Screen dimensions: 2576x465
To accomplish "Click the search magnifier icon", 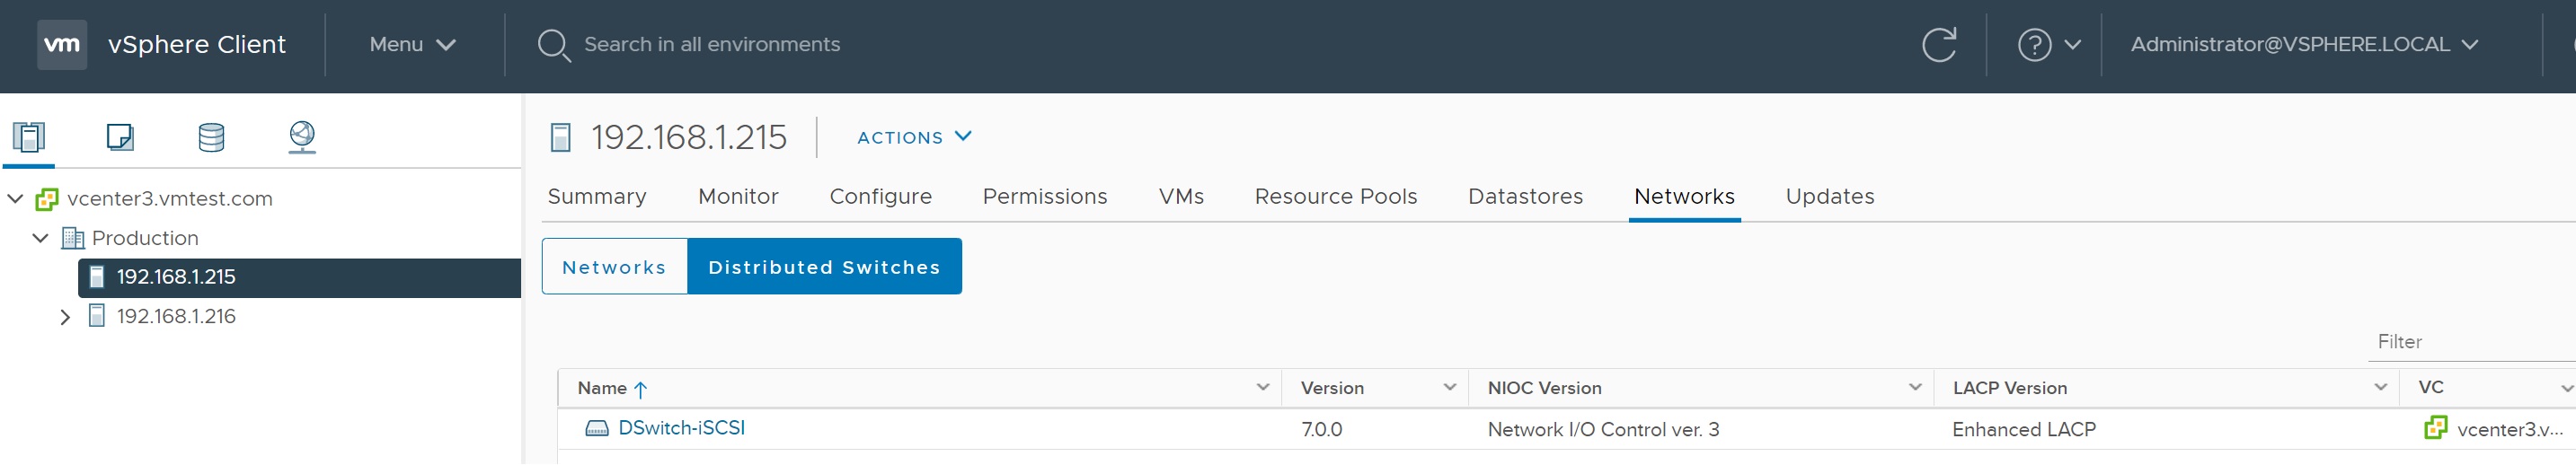I will [x=553, y=45].
